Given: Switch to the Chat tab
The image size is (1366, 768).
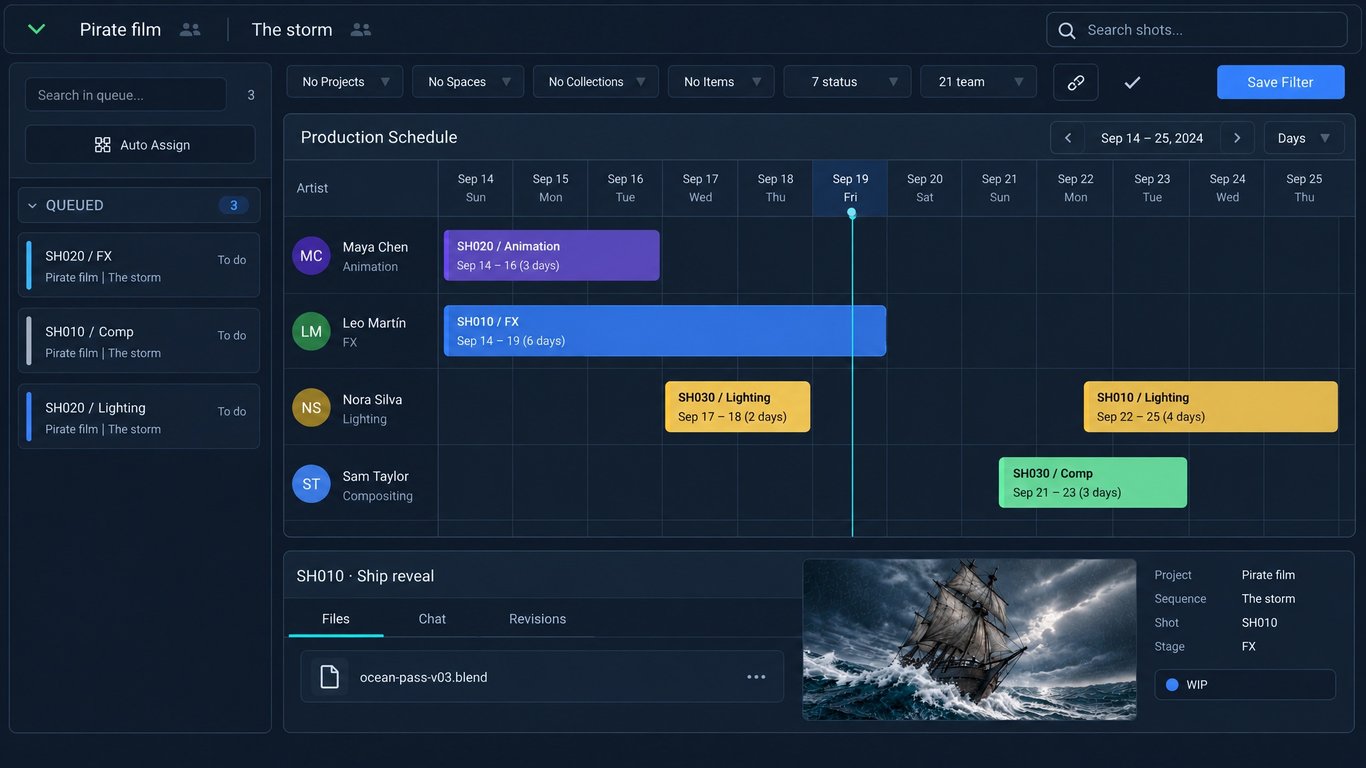Looking at the screenshot, I should pos(432,619).
